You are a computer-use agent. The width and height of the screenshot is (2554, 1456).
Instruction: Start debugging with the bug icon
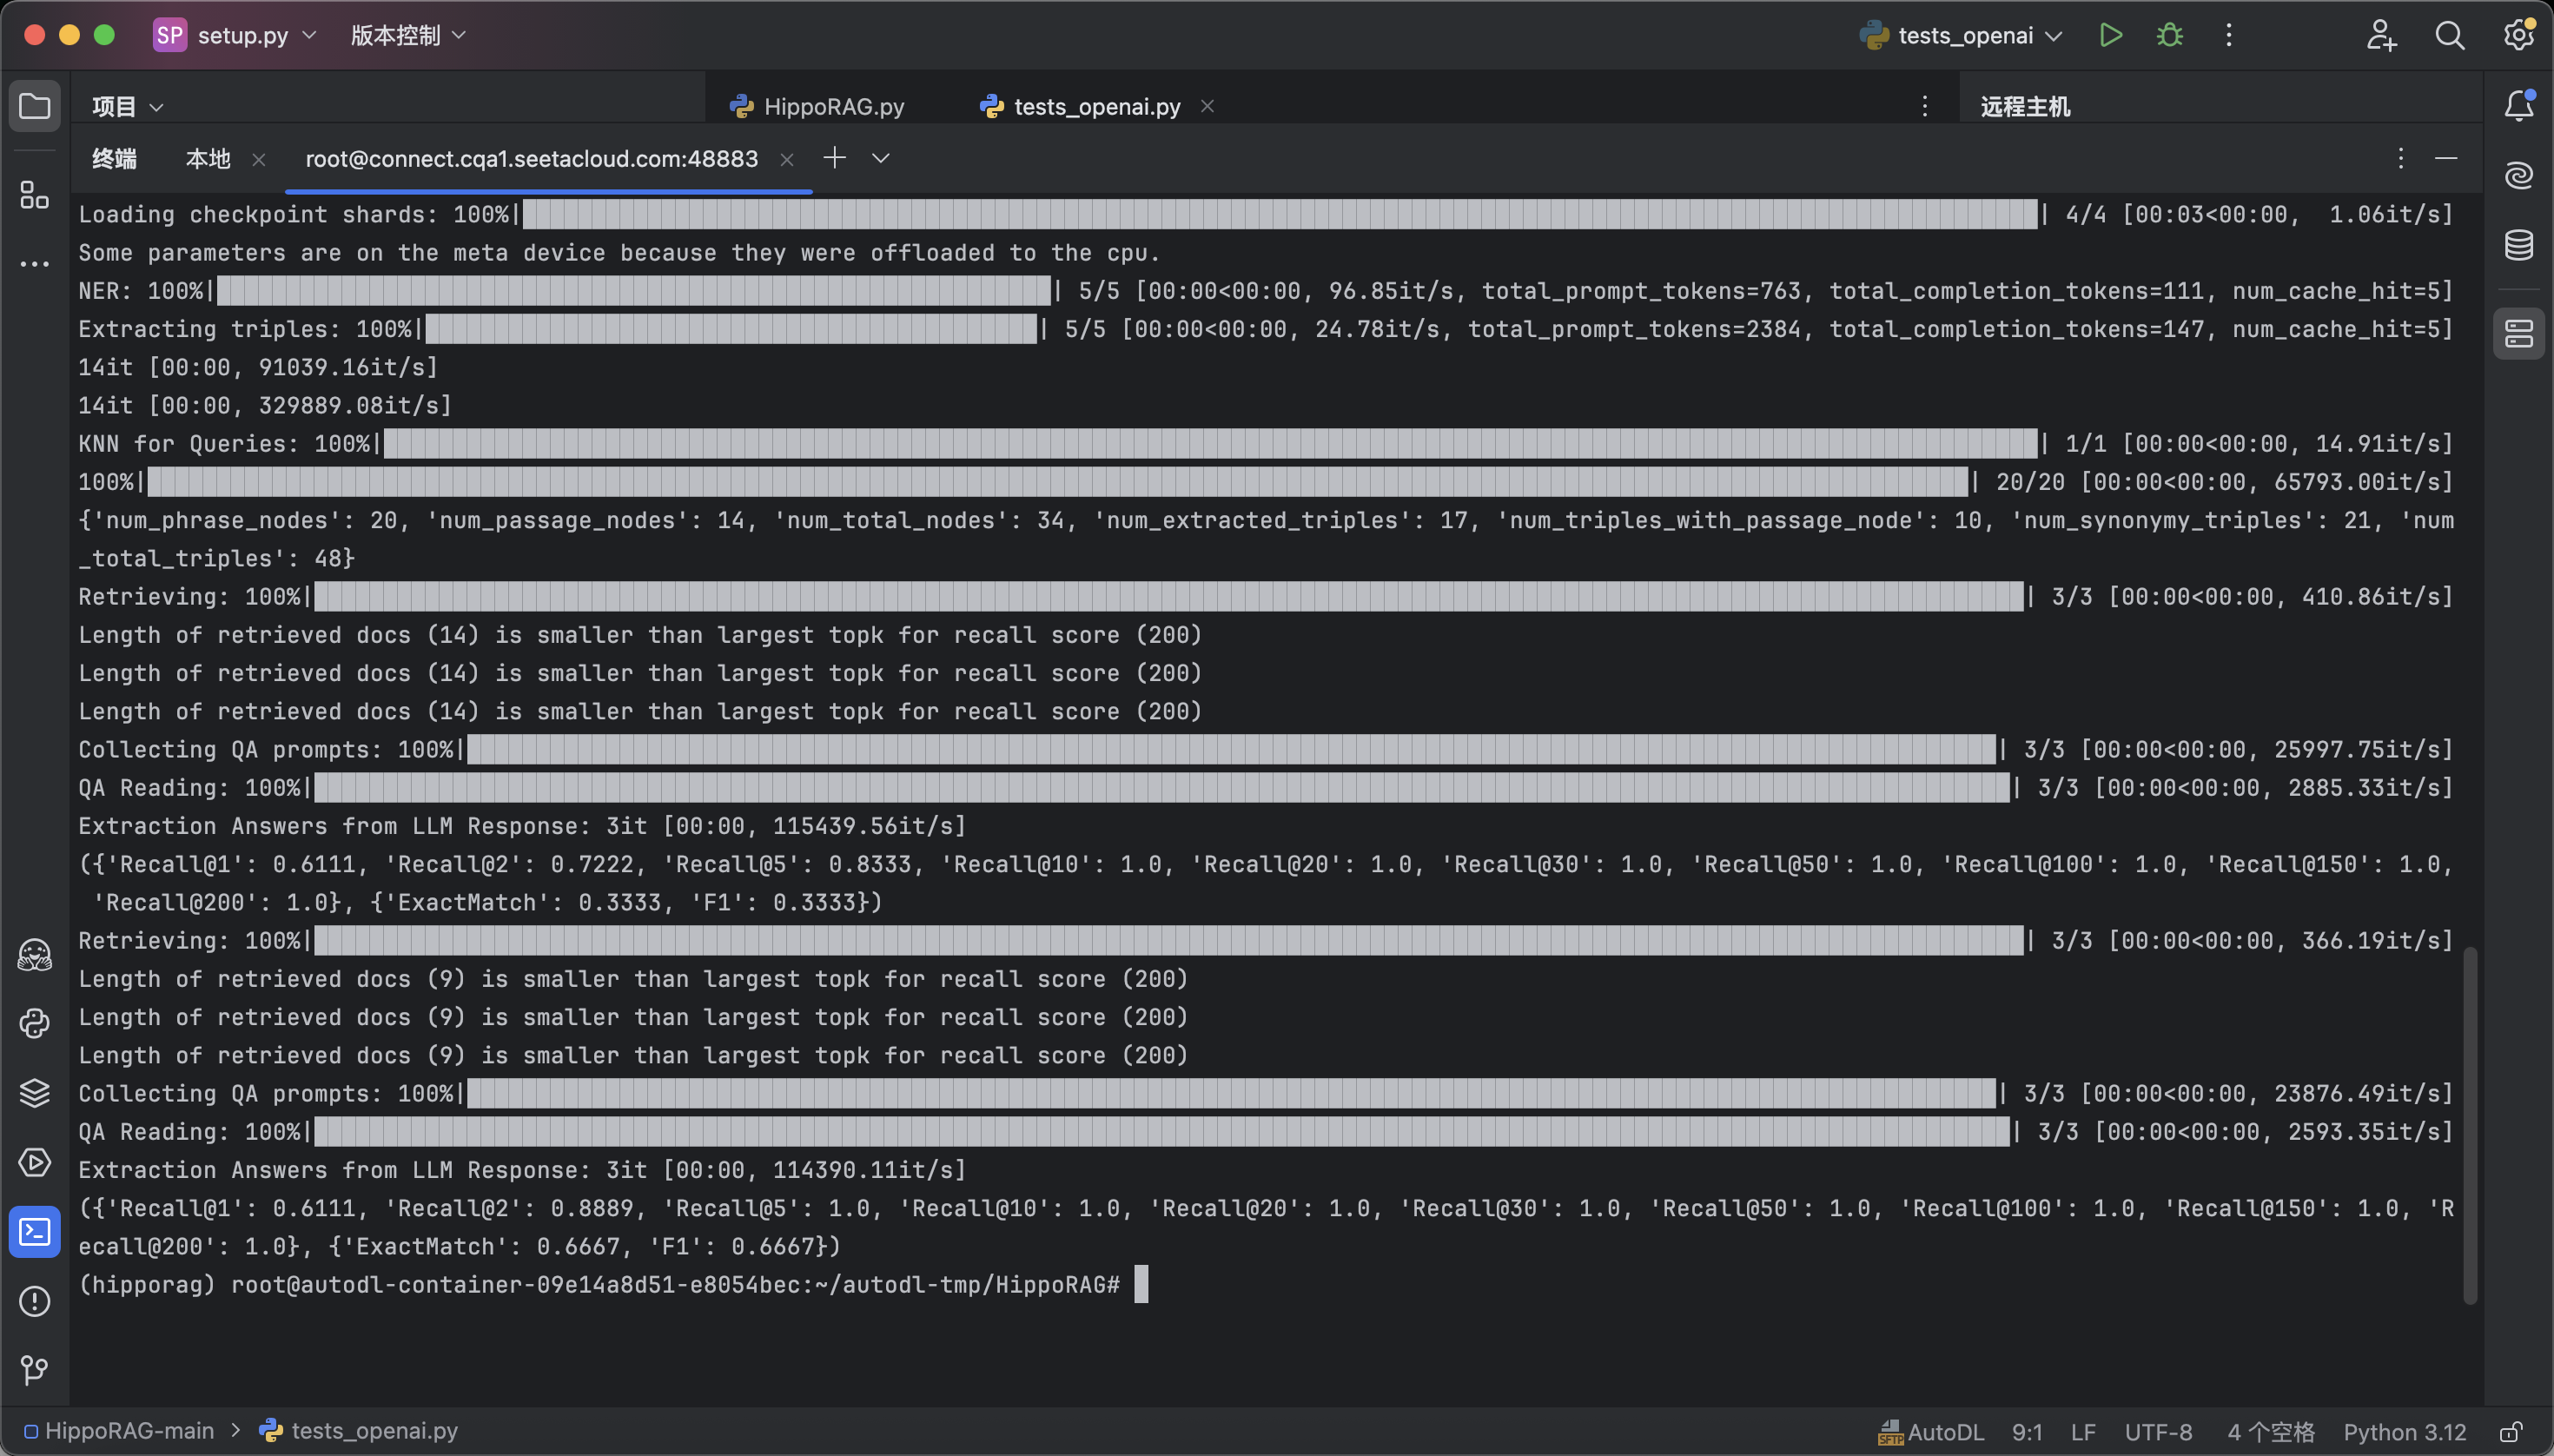coord(2169,36)
